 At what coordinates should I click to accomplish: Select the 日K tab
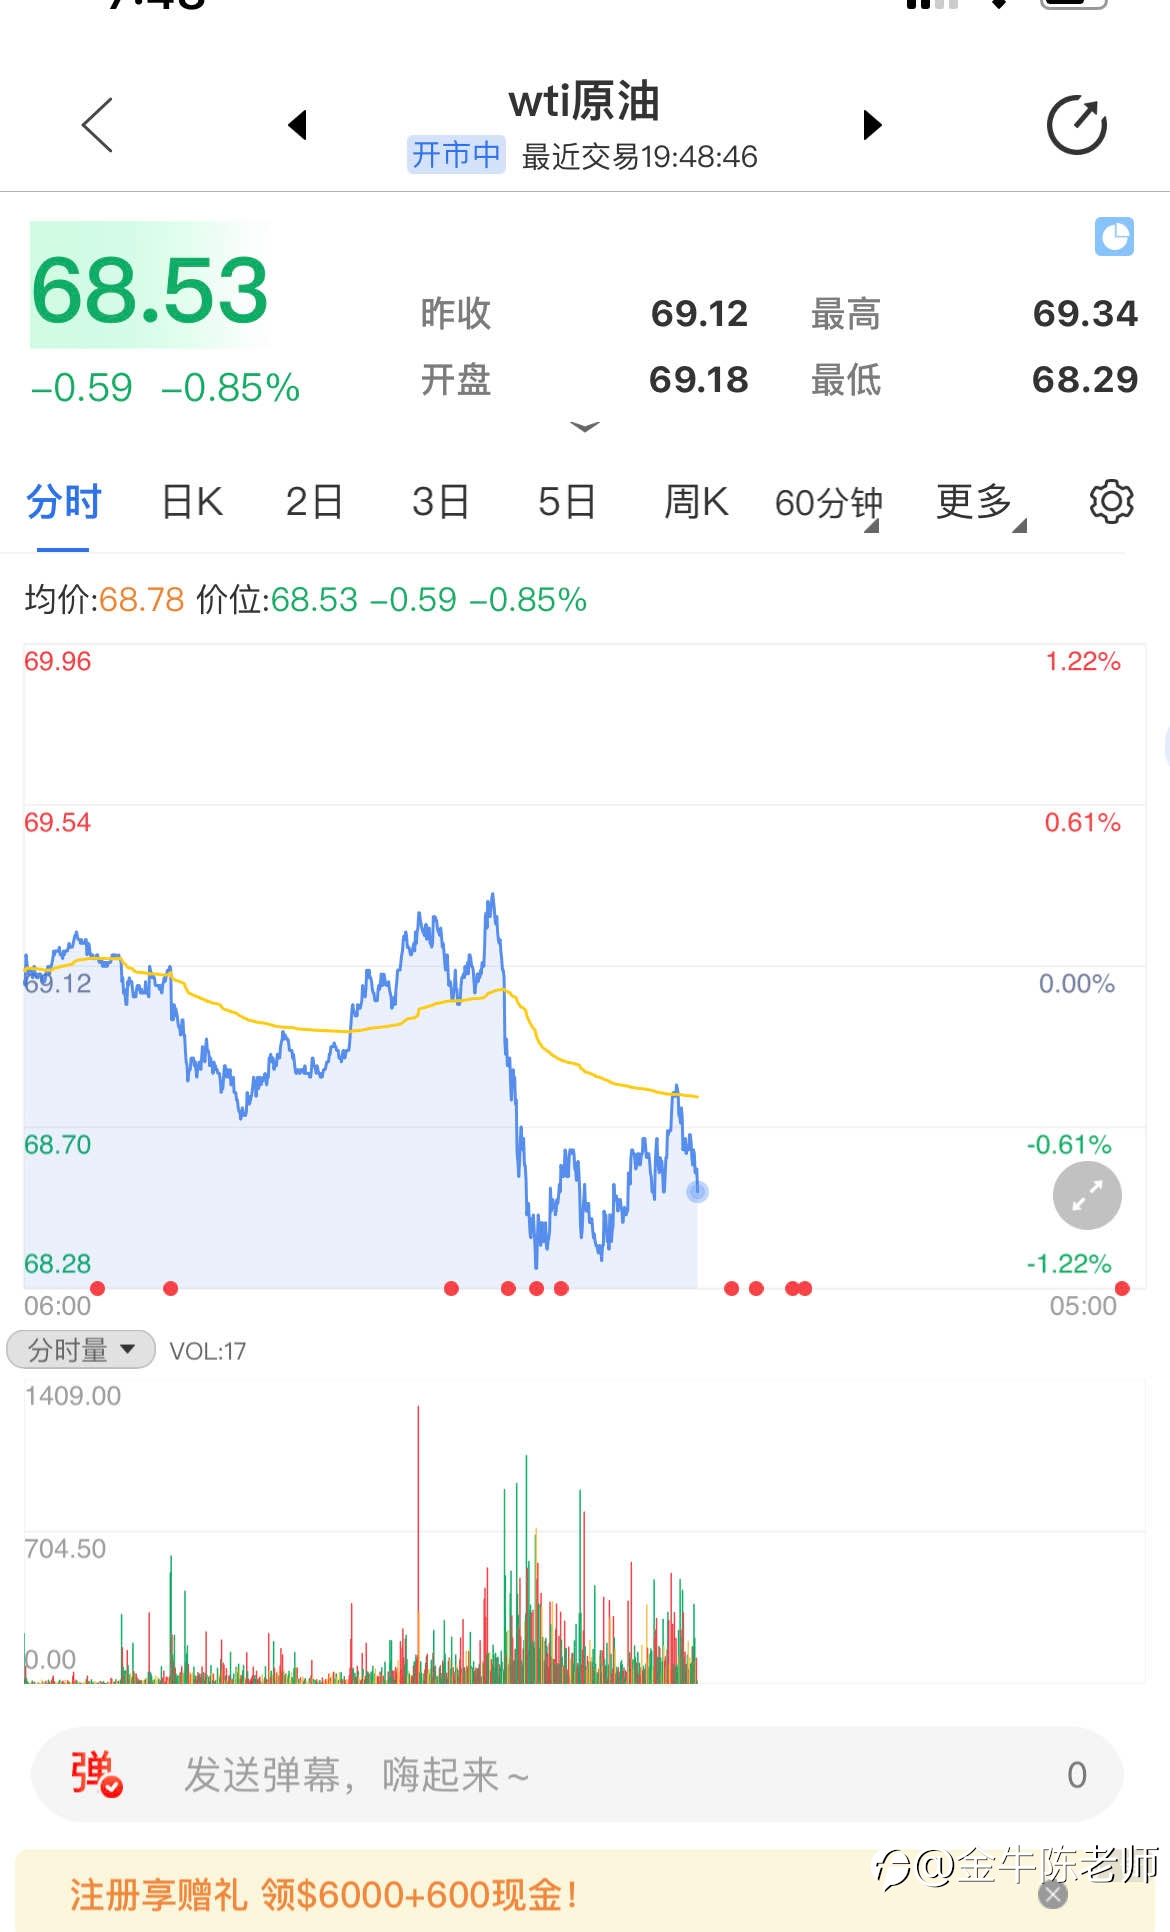point(192,501)
